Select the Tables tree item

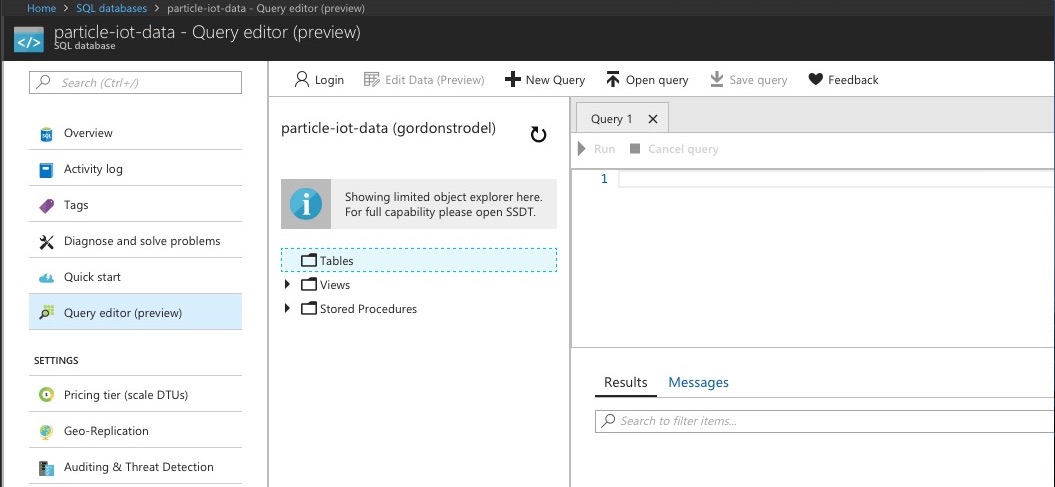tap(419, 260)
